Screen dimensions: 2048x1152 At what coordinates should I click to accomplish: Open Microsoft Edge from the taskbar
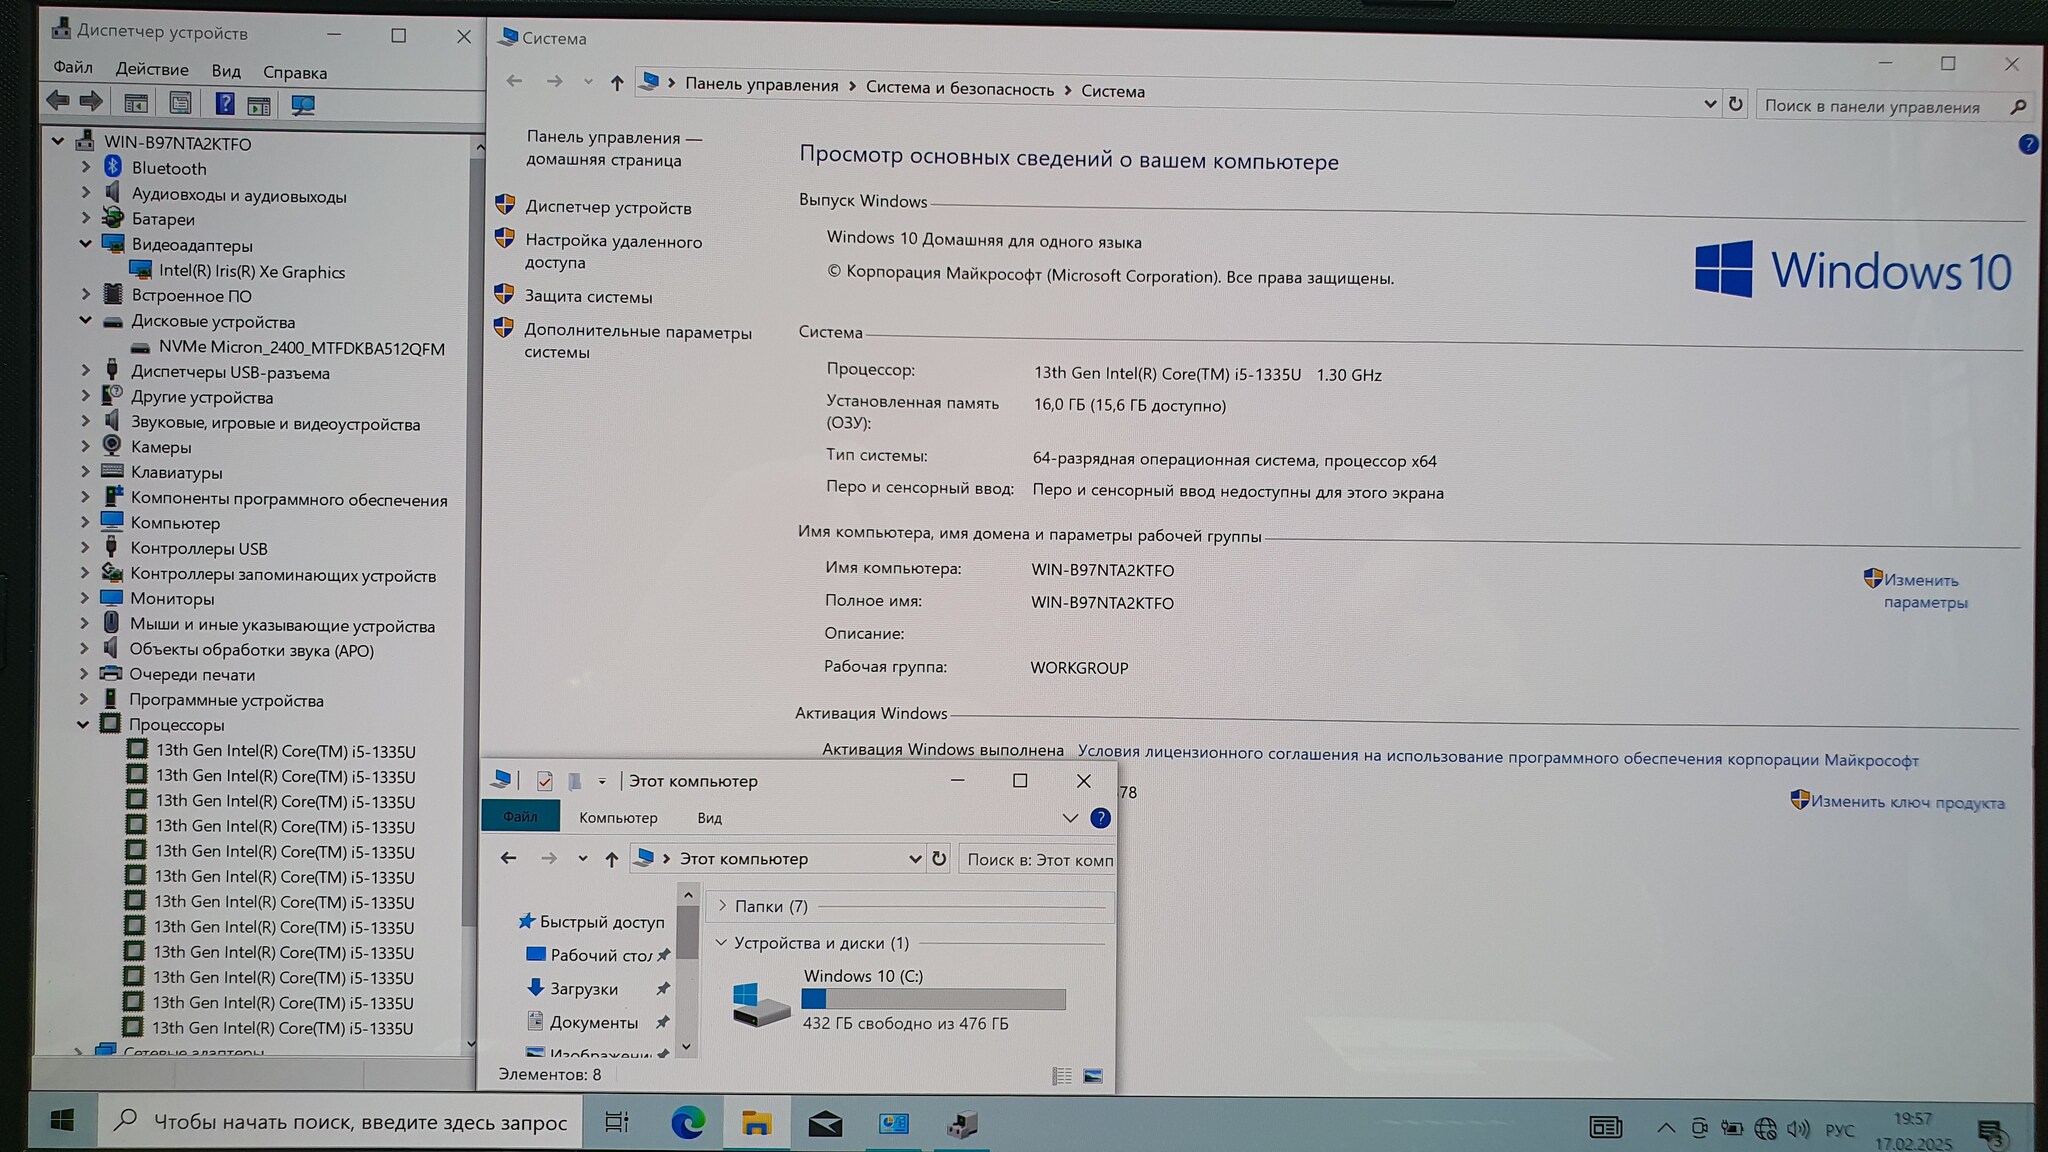coord(687,1123)
